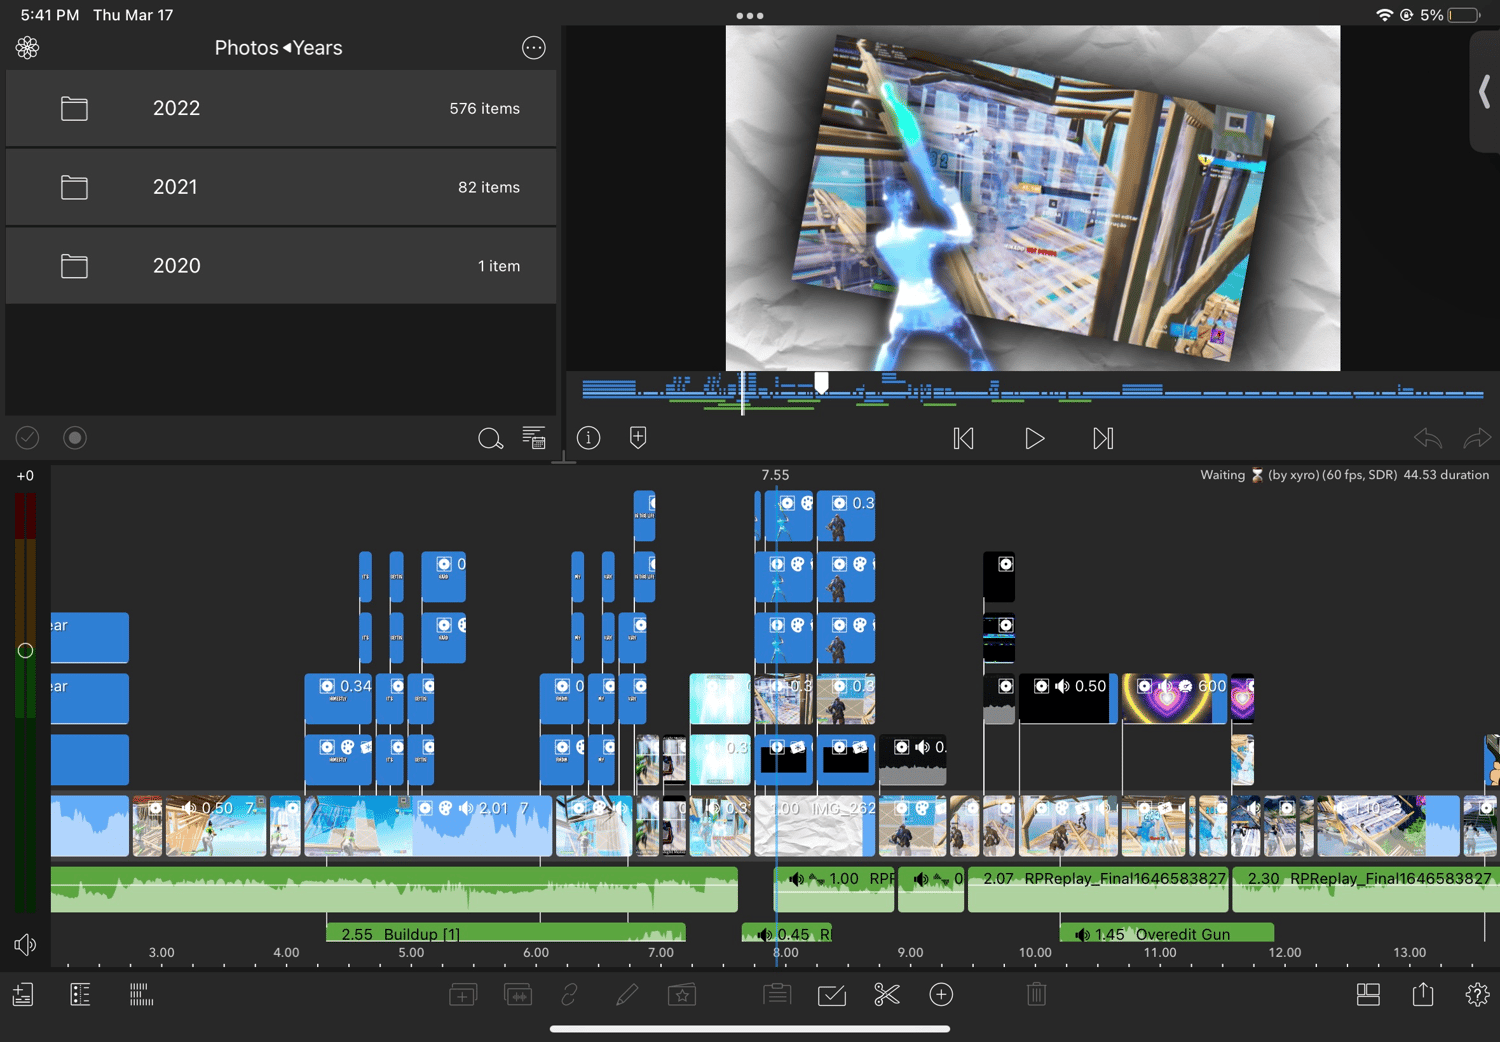The height and width of the screenshot is (1042, 1500).
Task: Click the project overview minimap strip
Action: click(x=1032, y=392)
